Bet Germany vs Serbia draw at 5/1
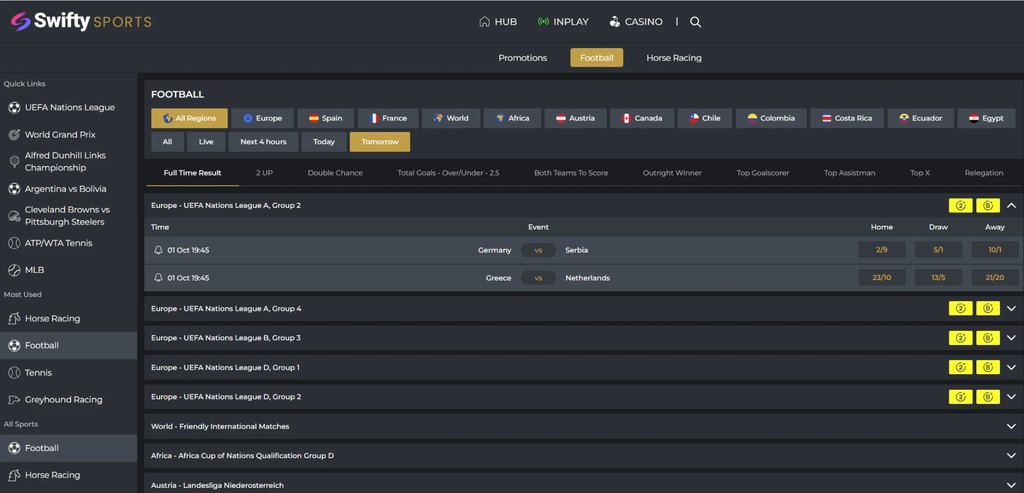 coord(938,250)
